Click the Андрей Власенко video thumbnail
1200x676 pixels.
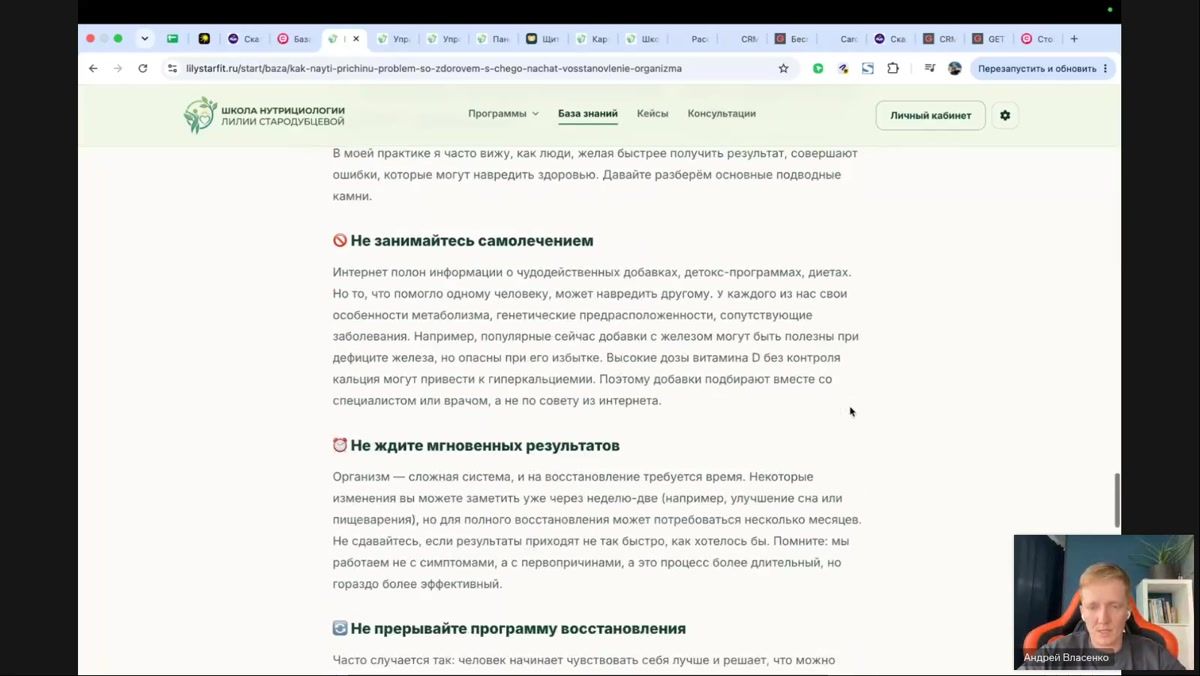pyautogui.click(x=1103, y=602)
